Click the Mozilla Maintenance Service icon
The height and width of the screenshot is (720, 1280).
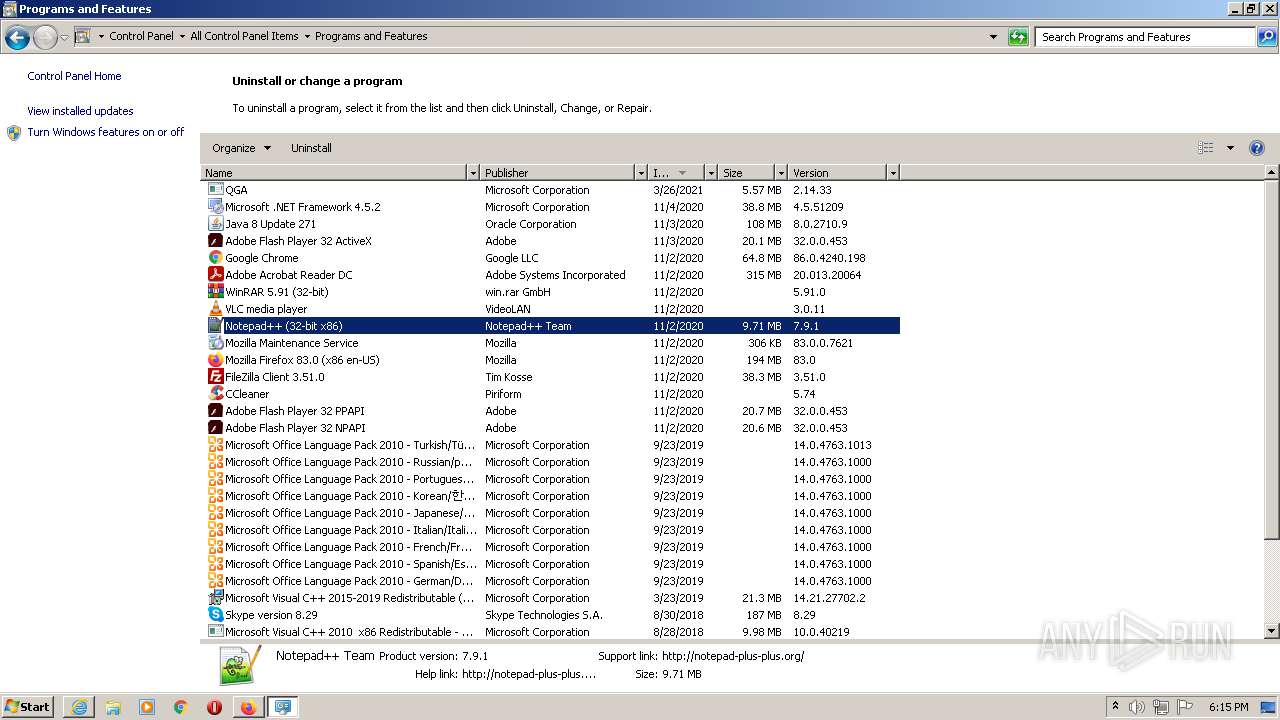pyautogui.click(x=215, y=343)
